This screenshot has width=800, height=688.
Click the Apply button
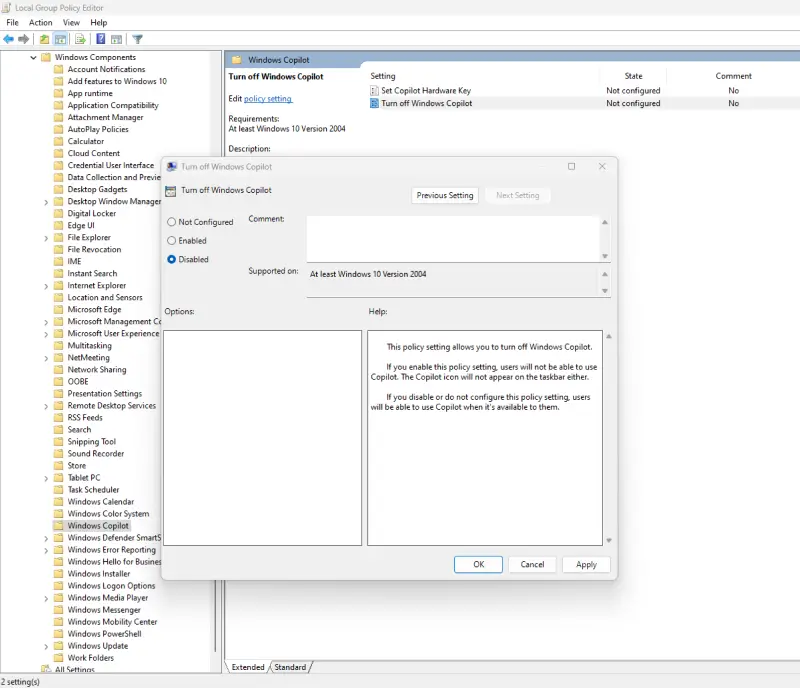586,564
